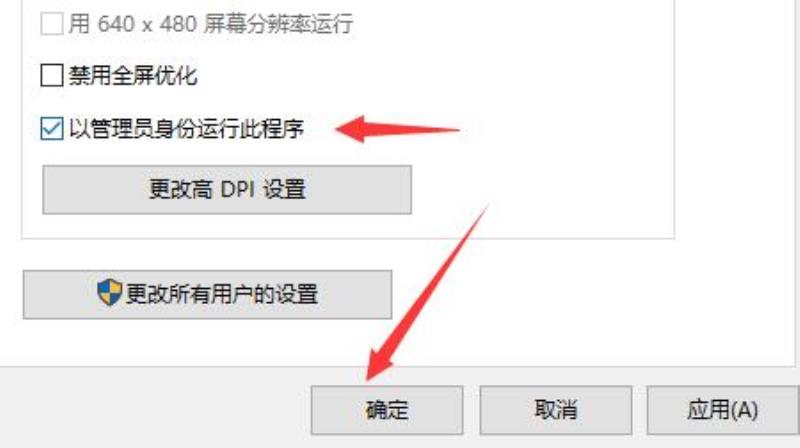This screenshot has width=800, height=448.
Task: Uncheck the 以管理员身份运行此程序 checkbox
Action: (52, 128)
